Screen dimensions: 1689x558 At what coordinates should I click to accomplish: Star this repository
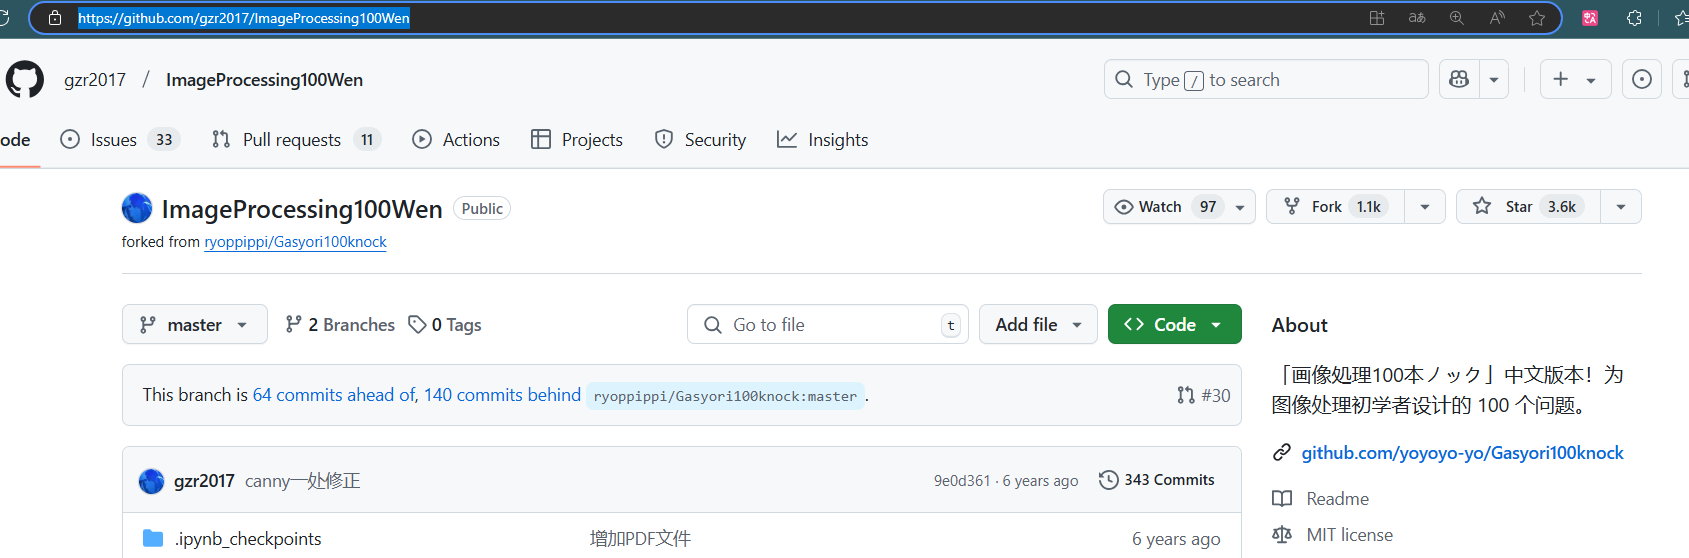coord(1528,207)
